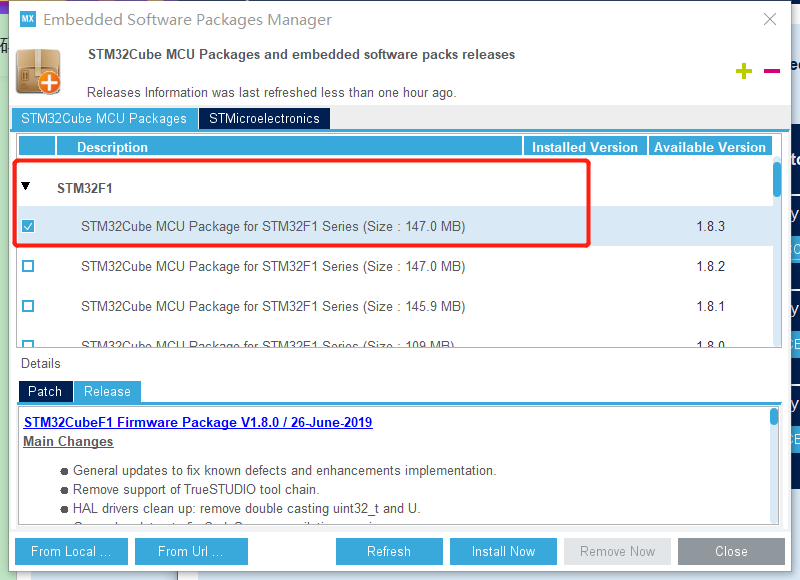Click the Description column header
800x580 pixels.
tap(290, 147)
